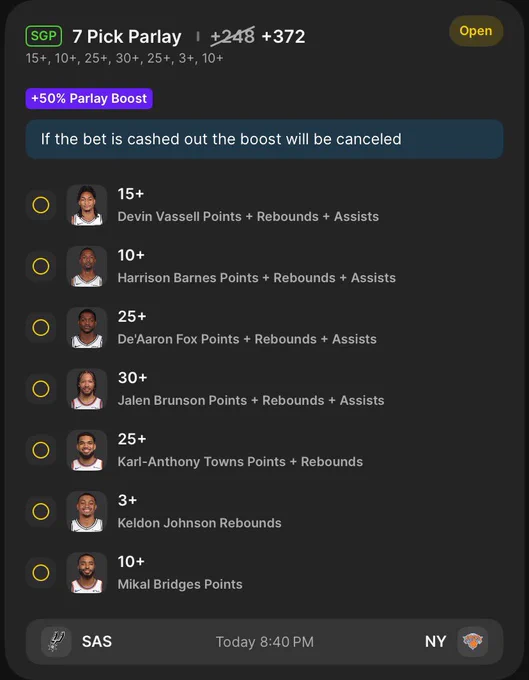
Task: Toggle status circle for Mikal Bridges pick
Action: [x=41, y=573]
